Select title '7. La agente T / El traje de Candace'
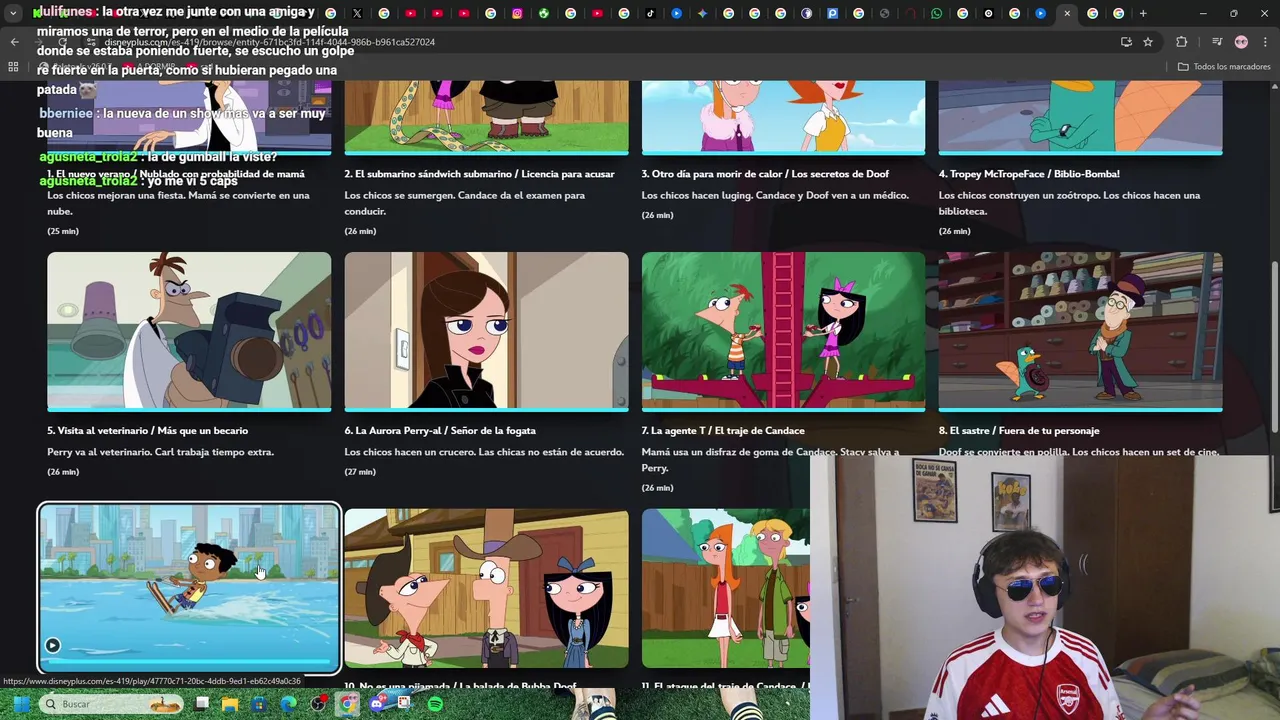The image size is (1280, 720). [x=723, y=431]
